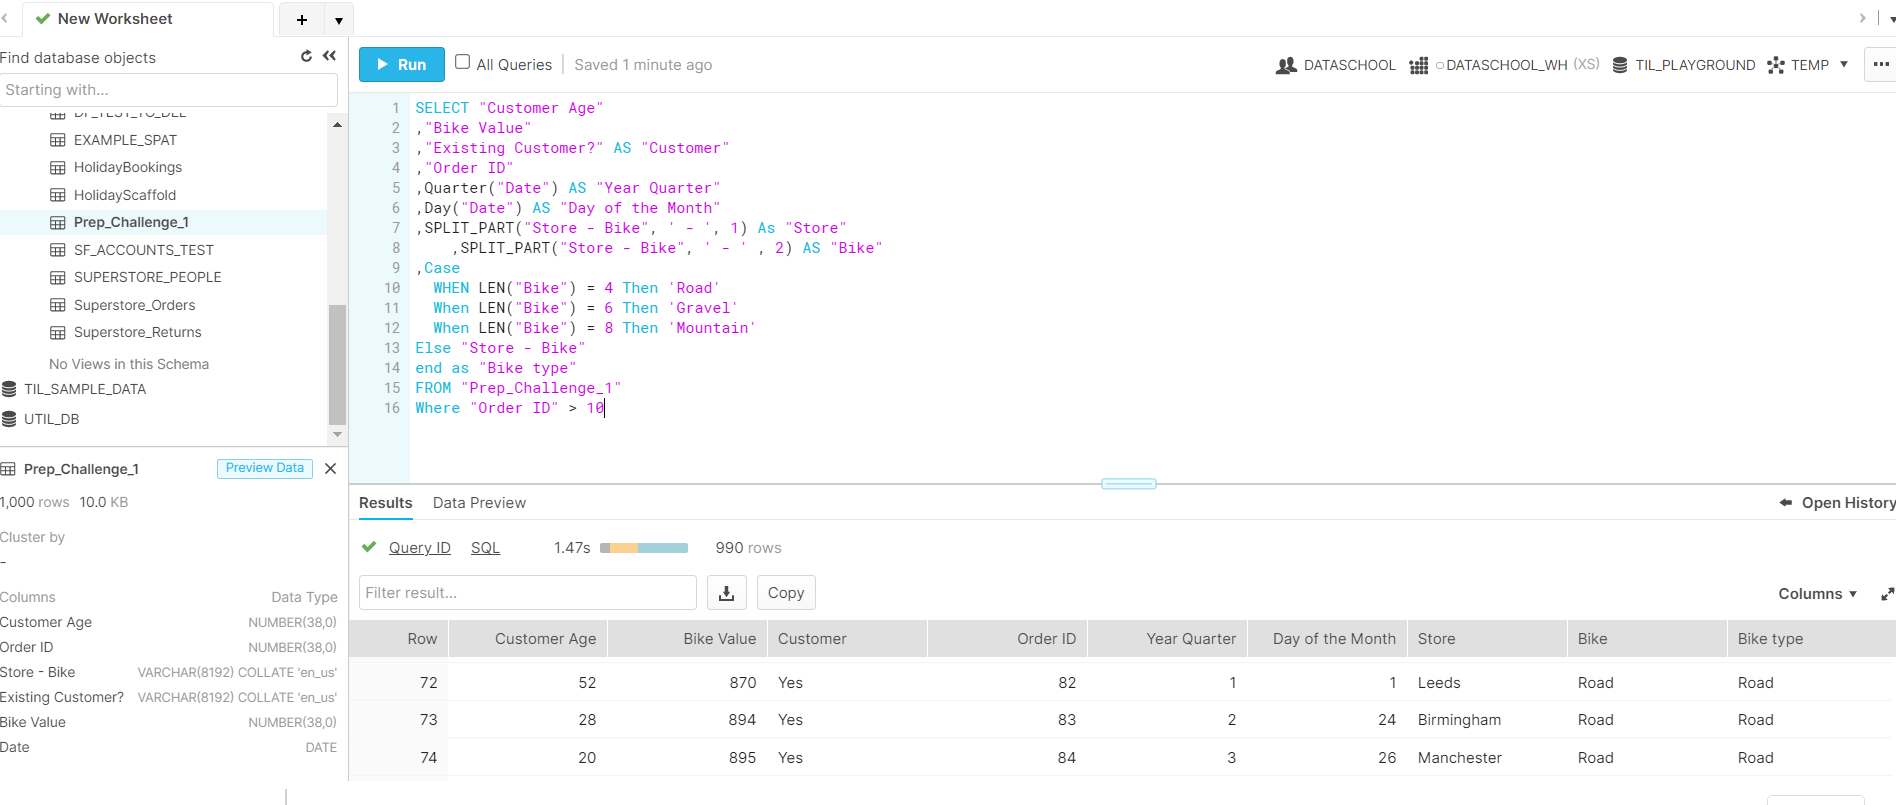Refresh the database objects list
1896x805 pixels.
coord(306,57)
